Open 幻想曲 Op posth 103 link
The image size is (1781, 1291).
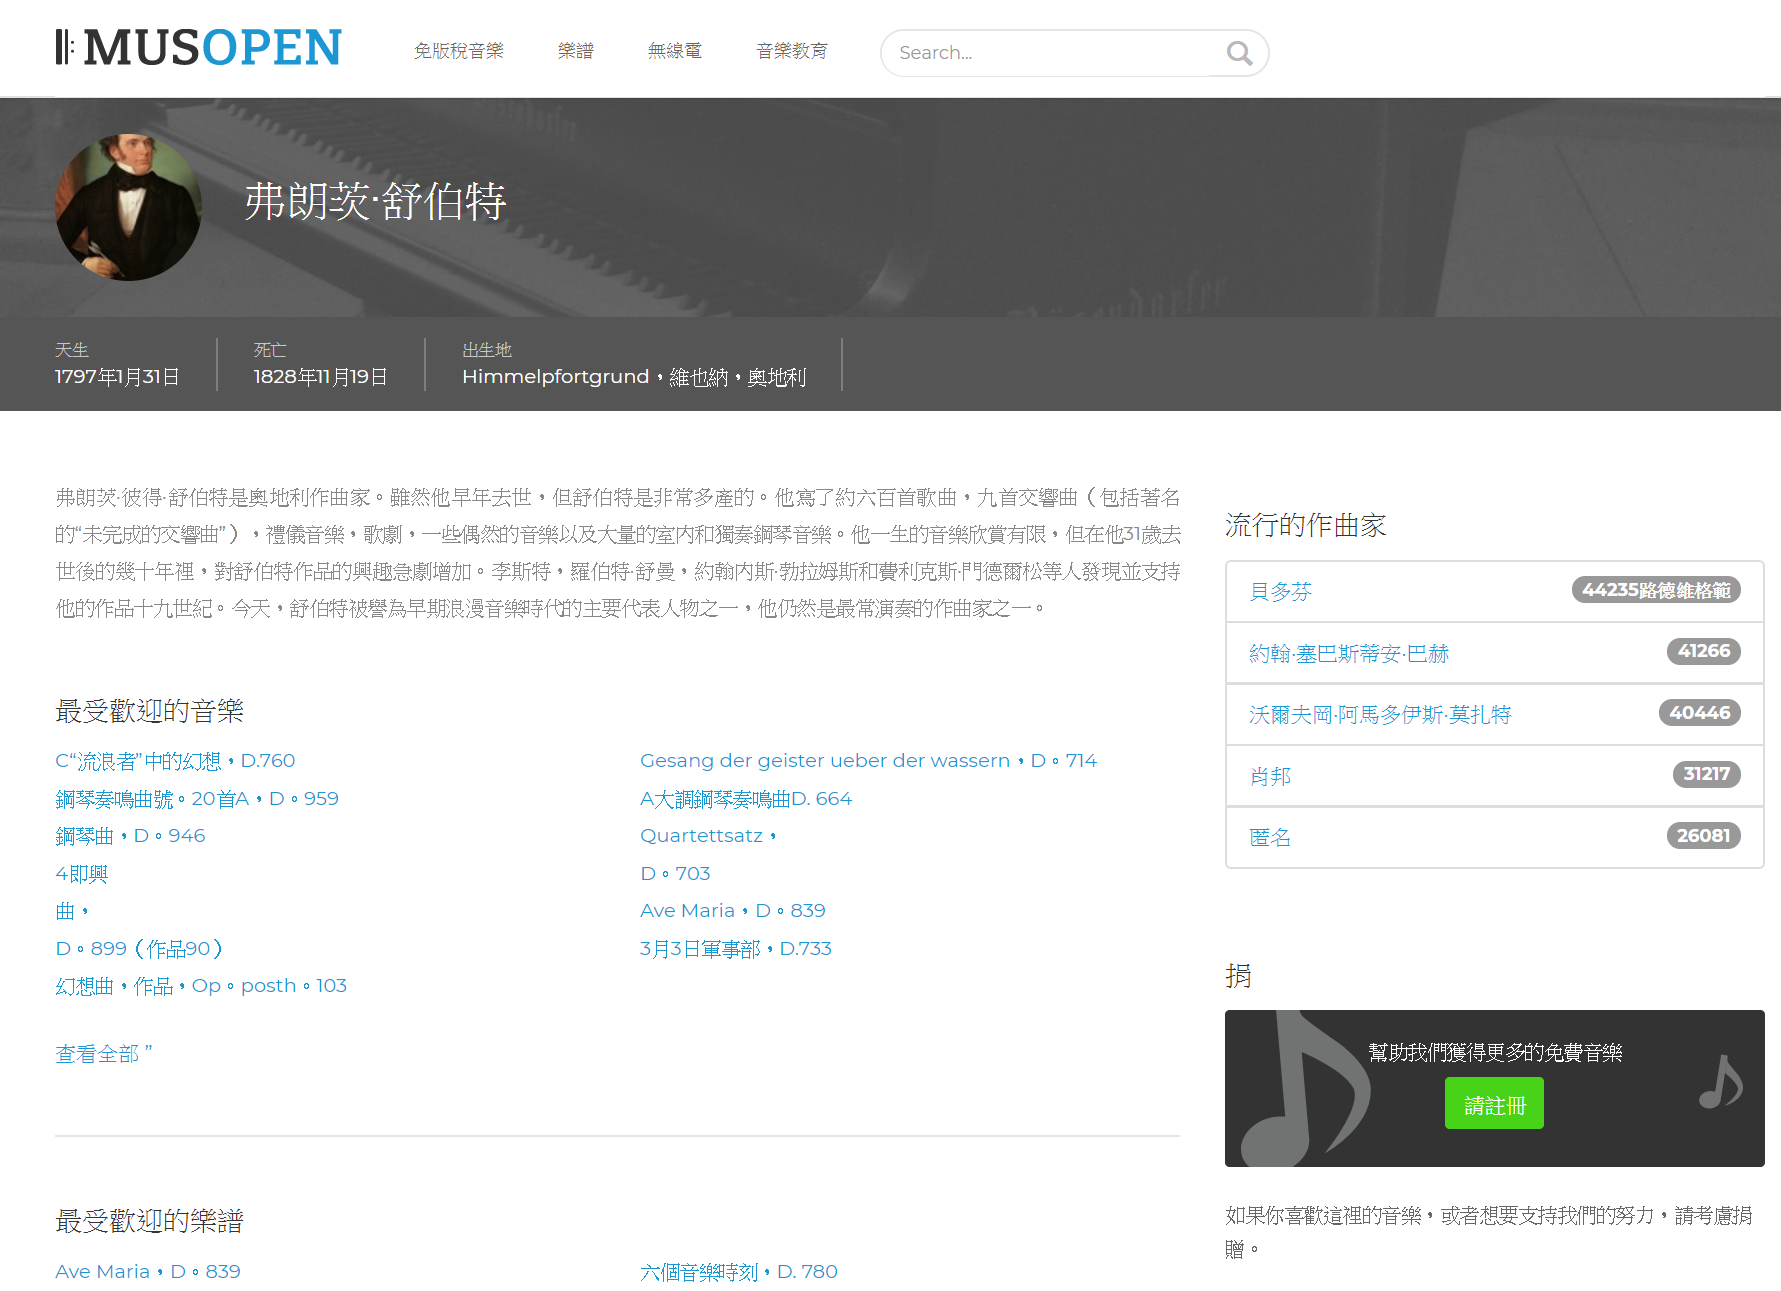pos(201,986)
